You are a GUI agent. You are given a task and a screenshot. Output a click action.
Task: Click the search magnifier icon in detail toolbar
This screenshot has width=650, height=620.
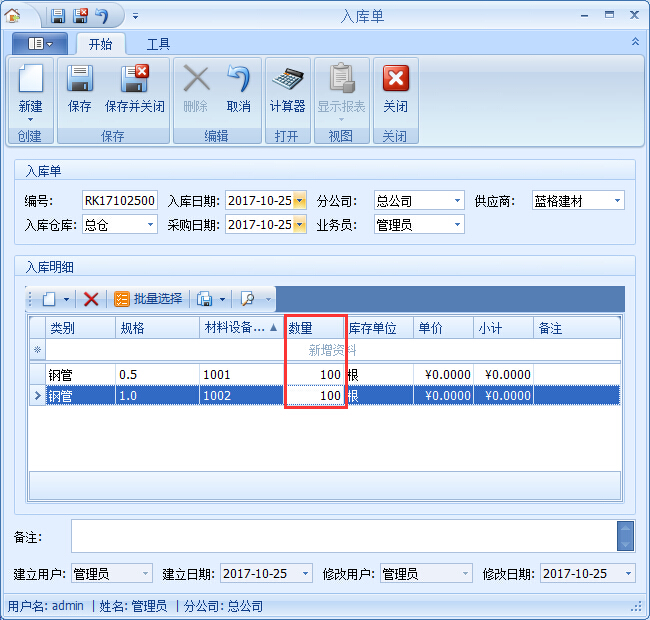(247, 299)
